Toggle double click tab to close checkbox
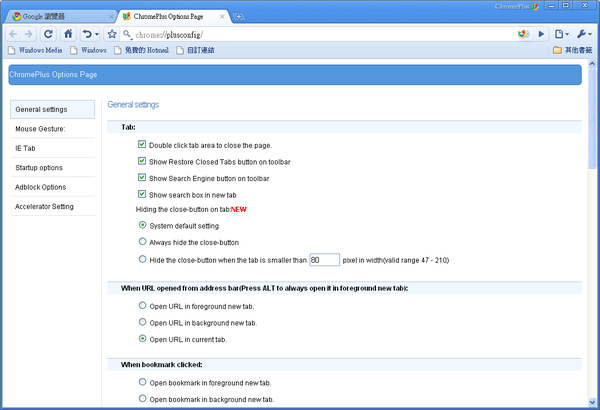This screenshot has width=600, height=410. [x=142, y=144]
